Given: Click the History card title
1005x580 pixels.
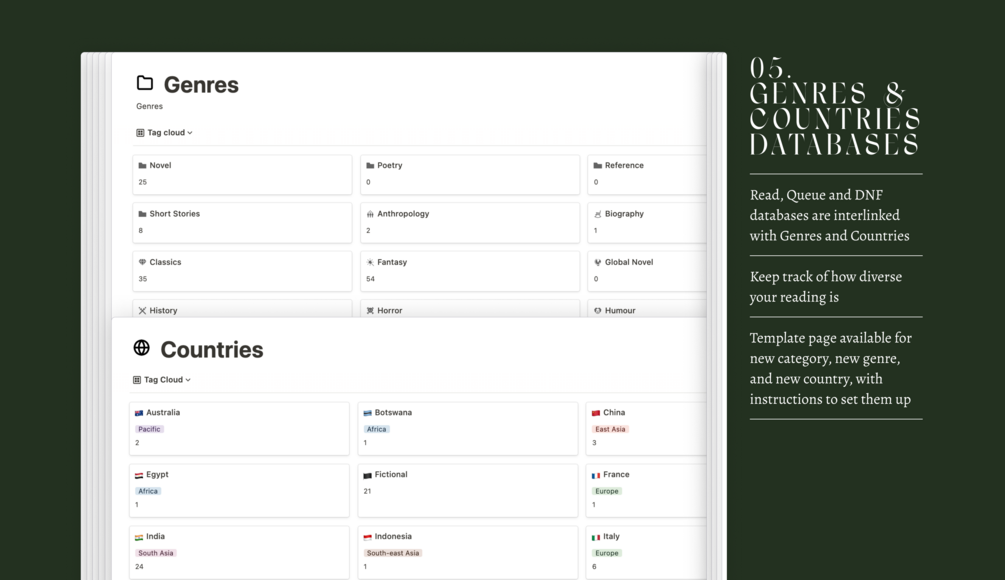Looking at the screenshot, I should tap(163, 310).
